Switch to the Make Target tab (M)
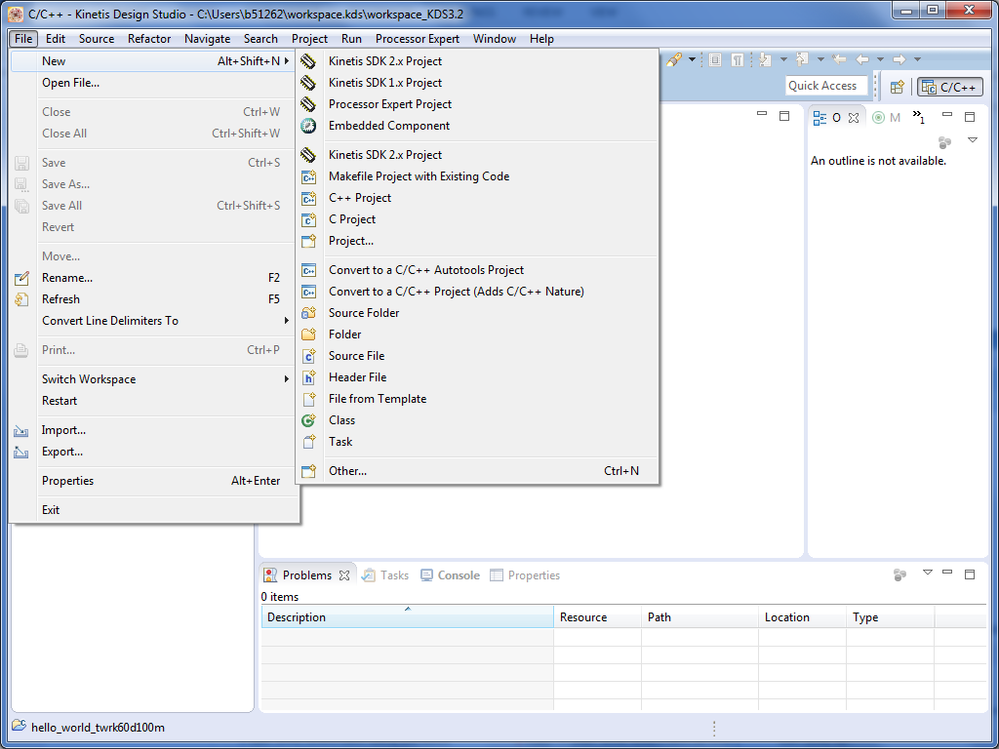The height and width of the screenshot is (749, 999). tap(887, 118)
